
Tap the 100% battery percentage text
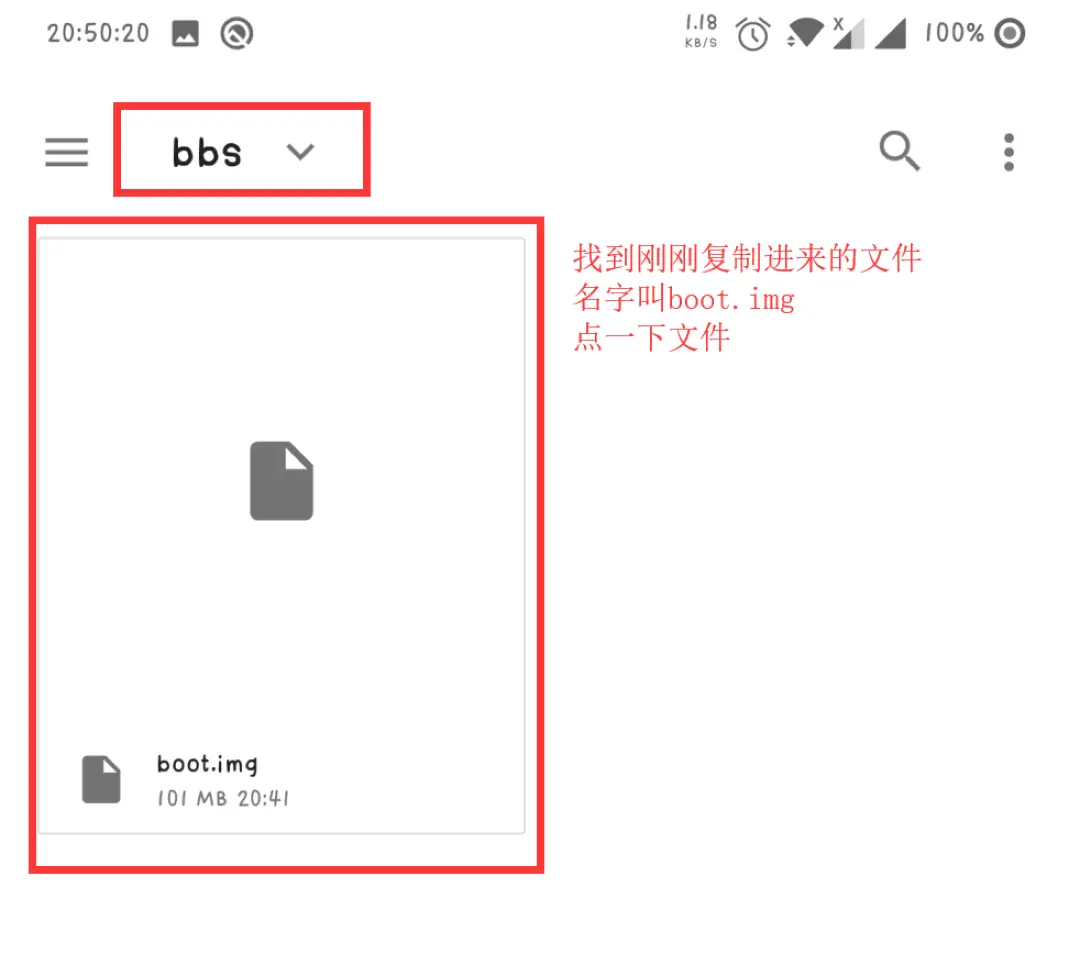pos(955,33)
